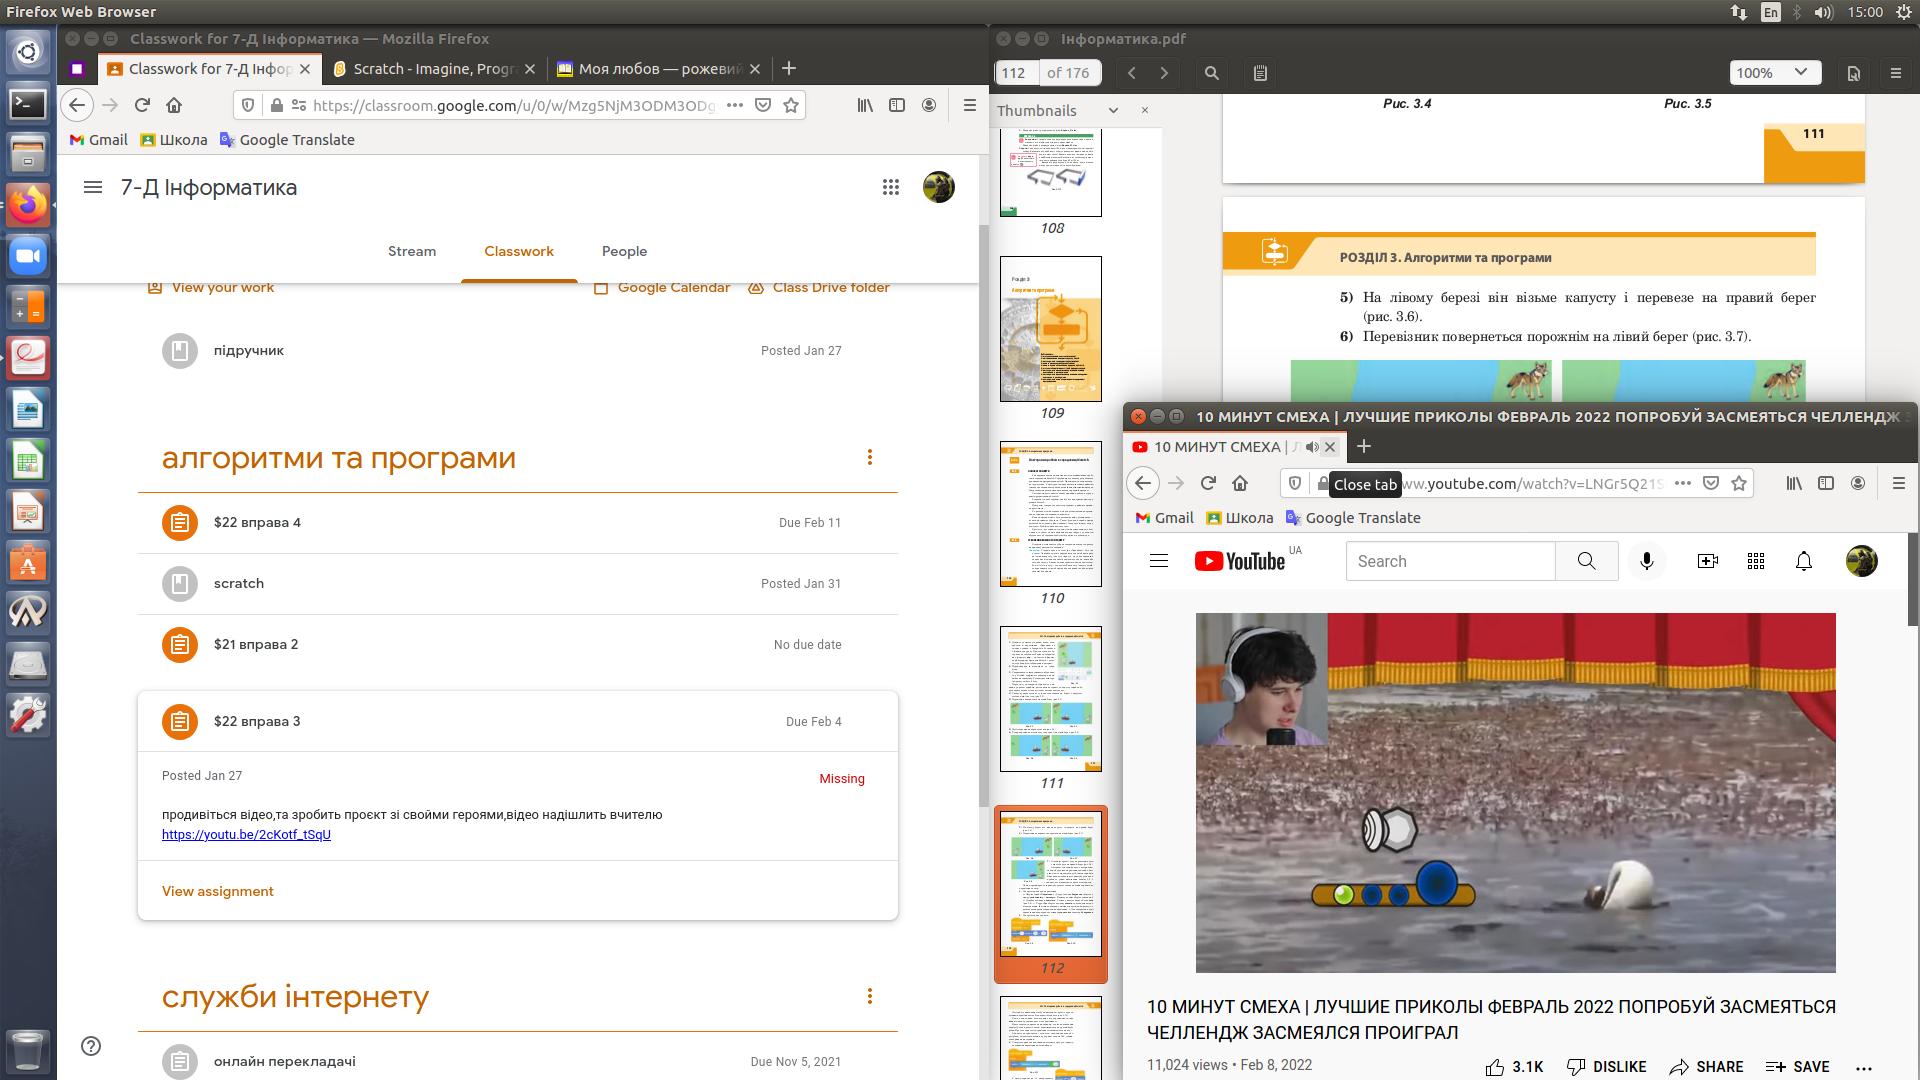Switch to the People tab
Viewport: 1920px width, 1080px height.
pos(624,252)
